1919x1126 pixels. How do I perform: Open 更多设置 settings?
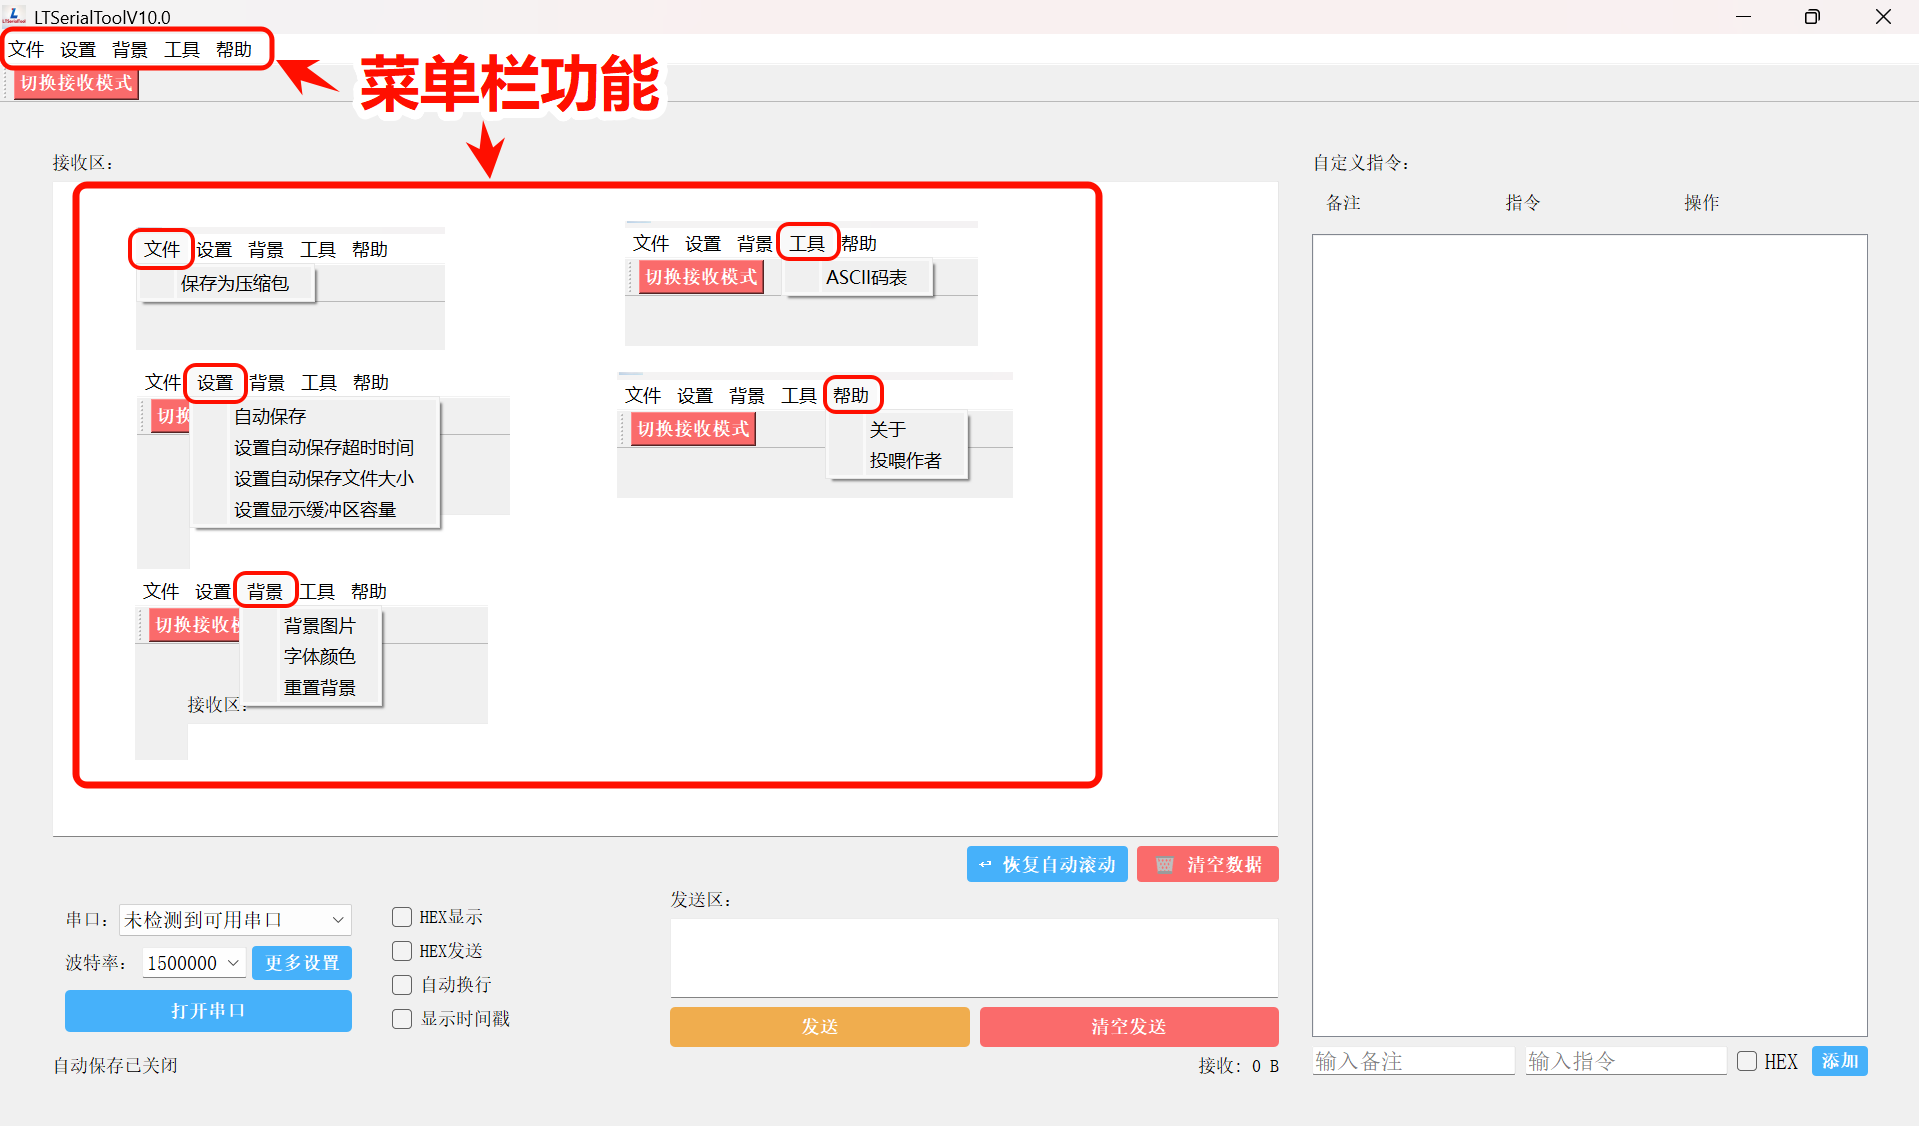tap(301, 962)
